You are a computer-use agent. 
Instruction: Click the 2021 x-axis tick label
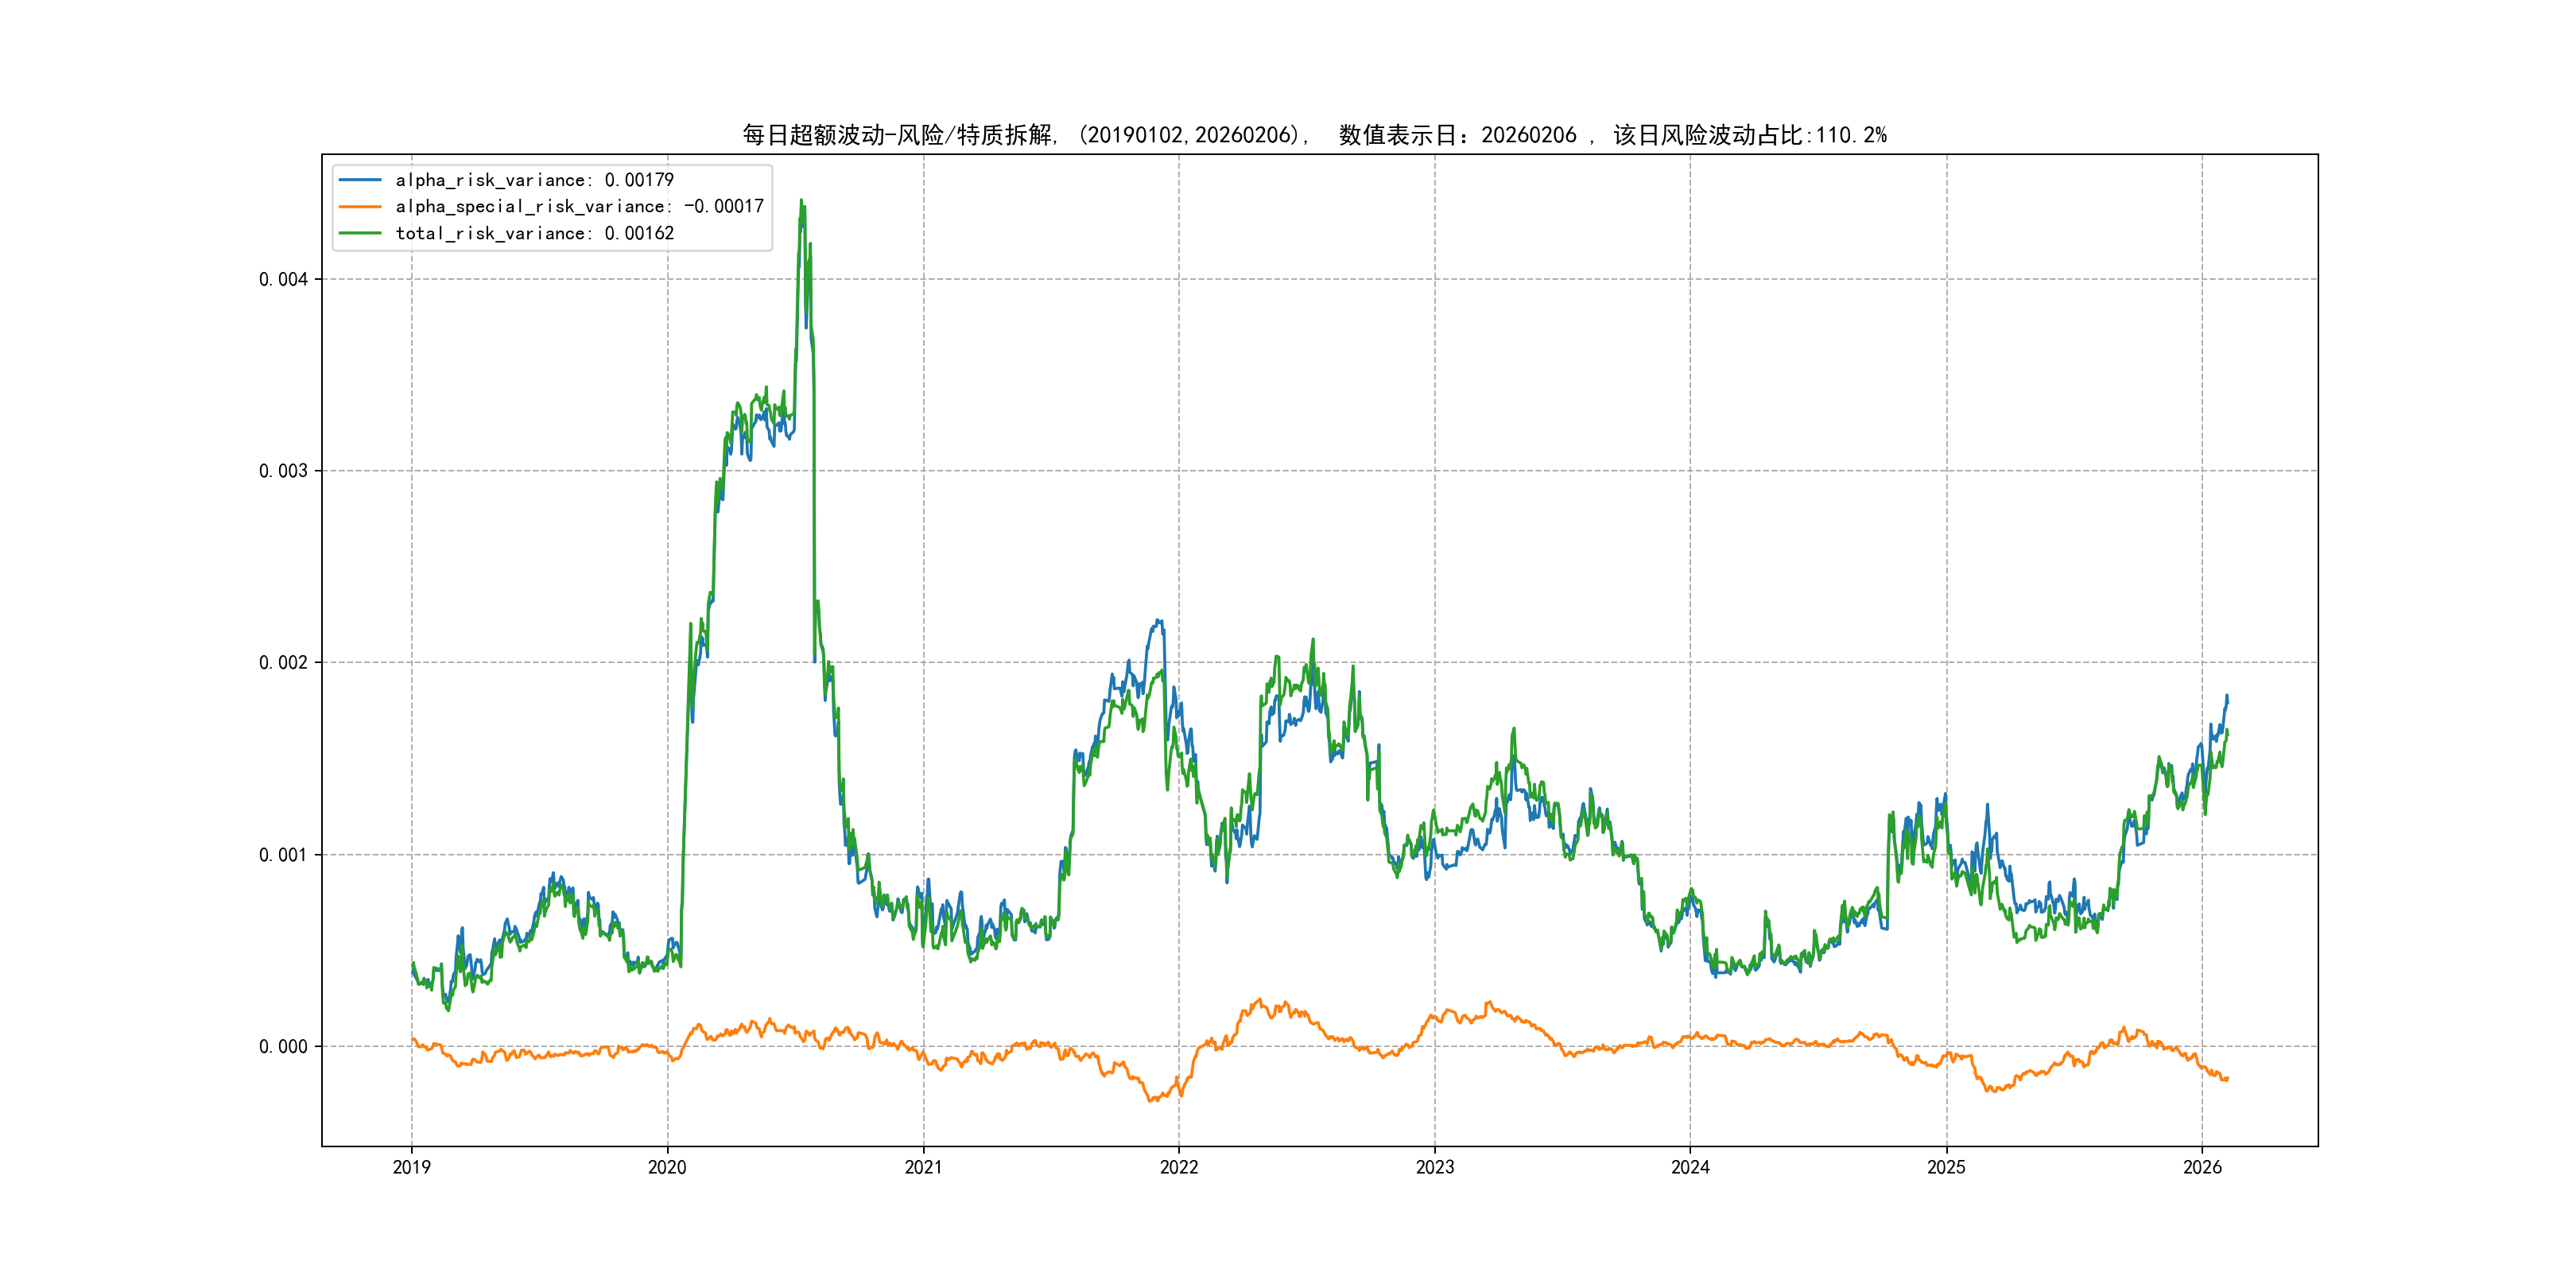pyautogui.click(x=923, y=1167)
